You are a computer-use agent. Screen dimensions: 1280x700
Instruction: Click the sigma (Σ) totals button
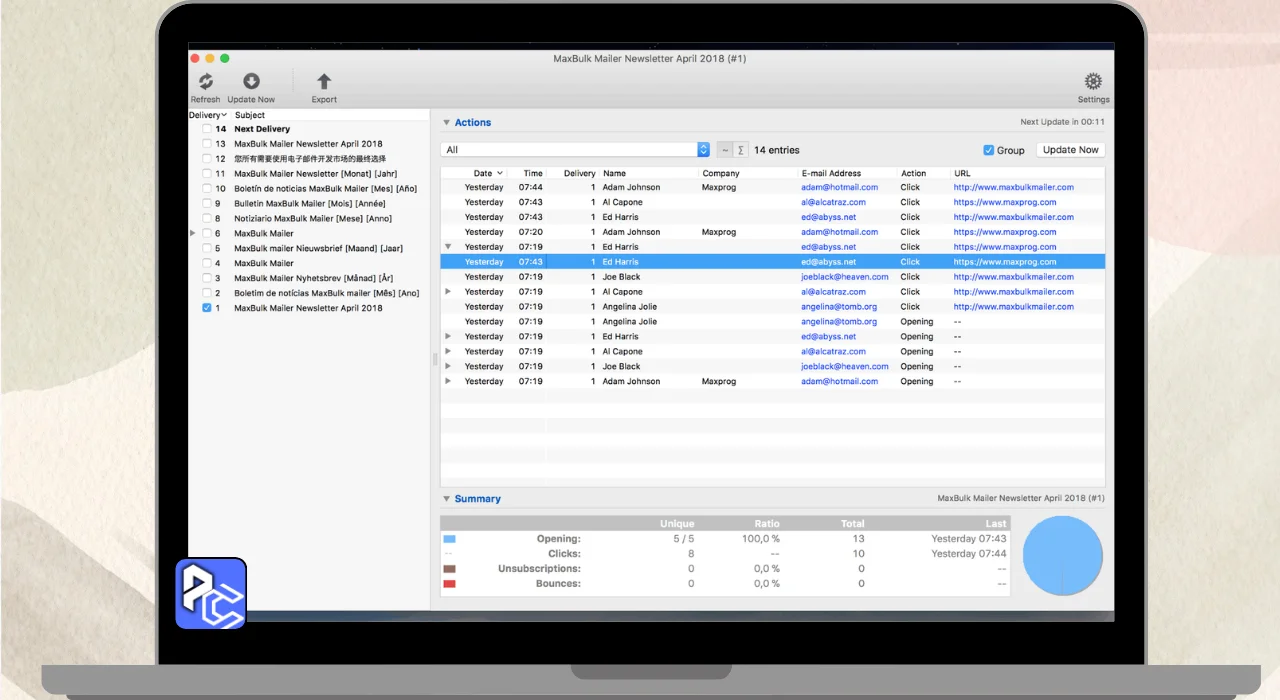[x=740, y=150]
